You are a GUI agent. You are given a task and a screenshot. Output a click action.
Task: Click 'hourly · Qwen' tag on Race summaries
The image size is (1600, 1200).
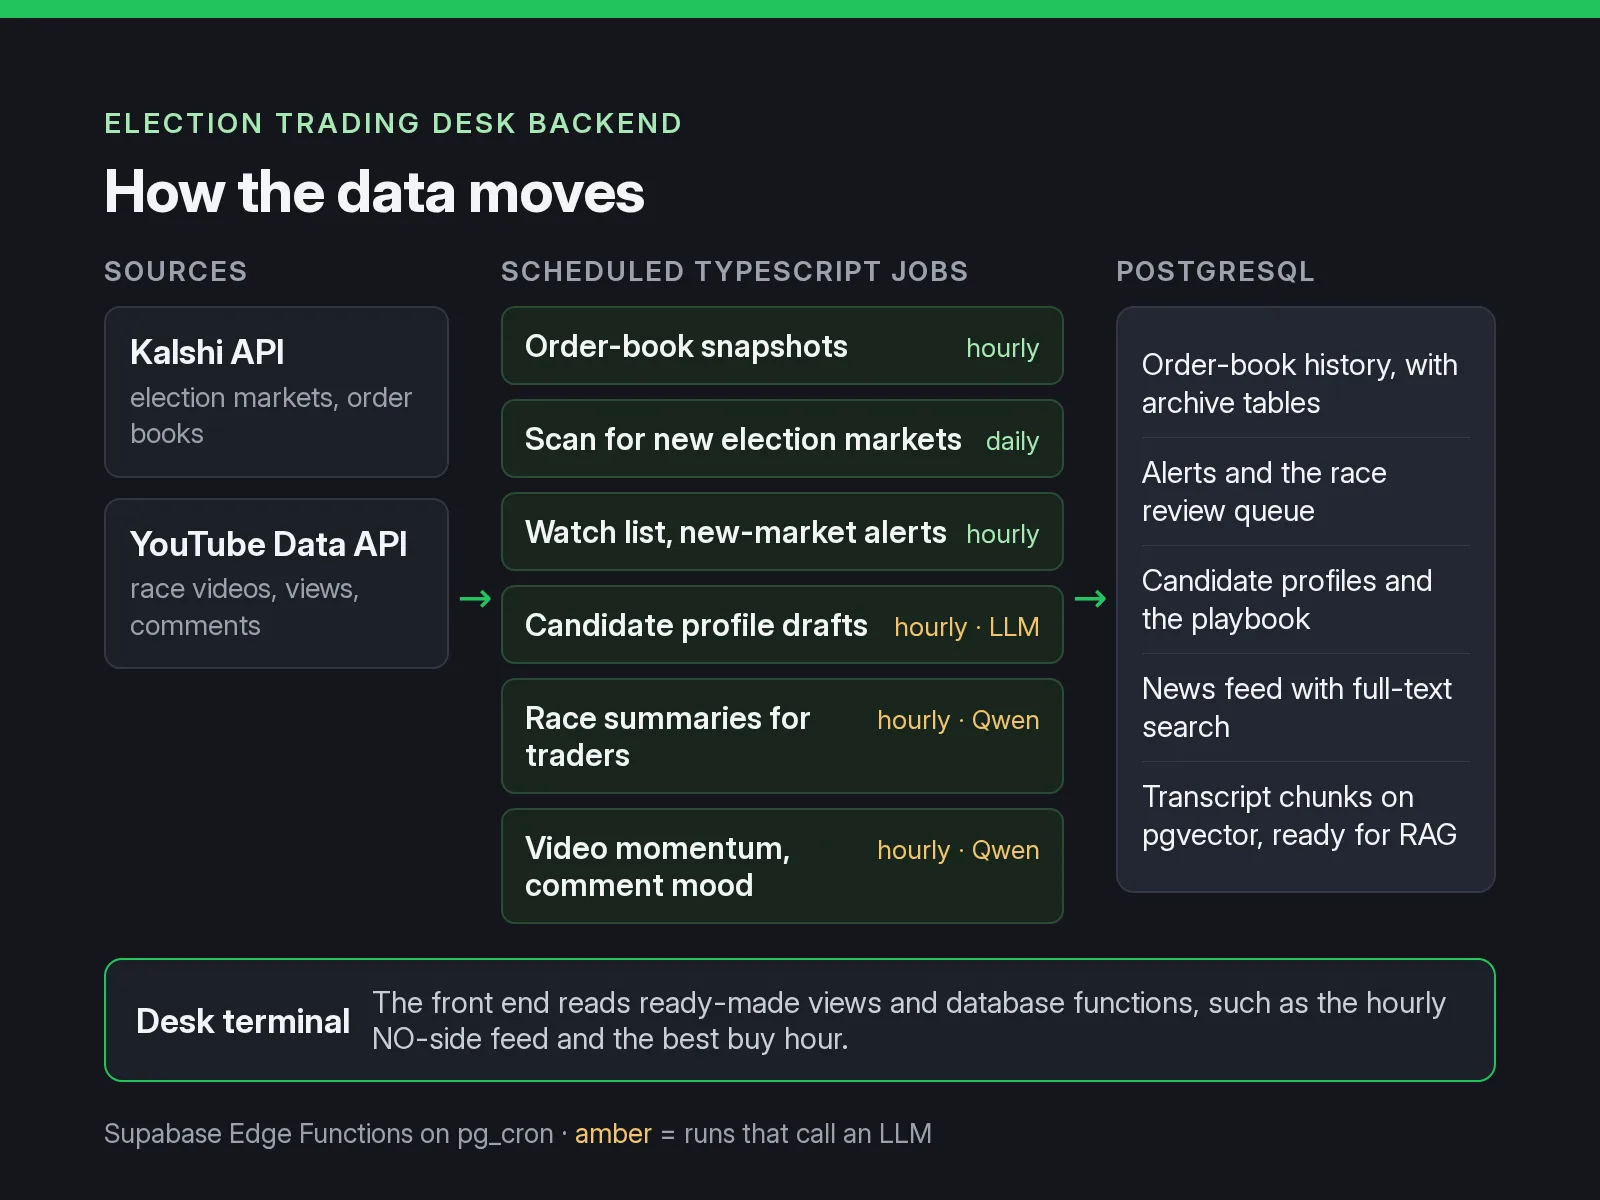pyautogui.click(x=958, y=720)
